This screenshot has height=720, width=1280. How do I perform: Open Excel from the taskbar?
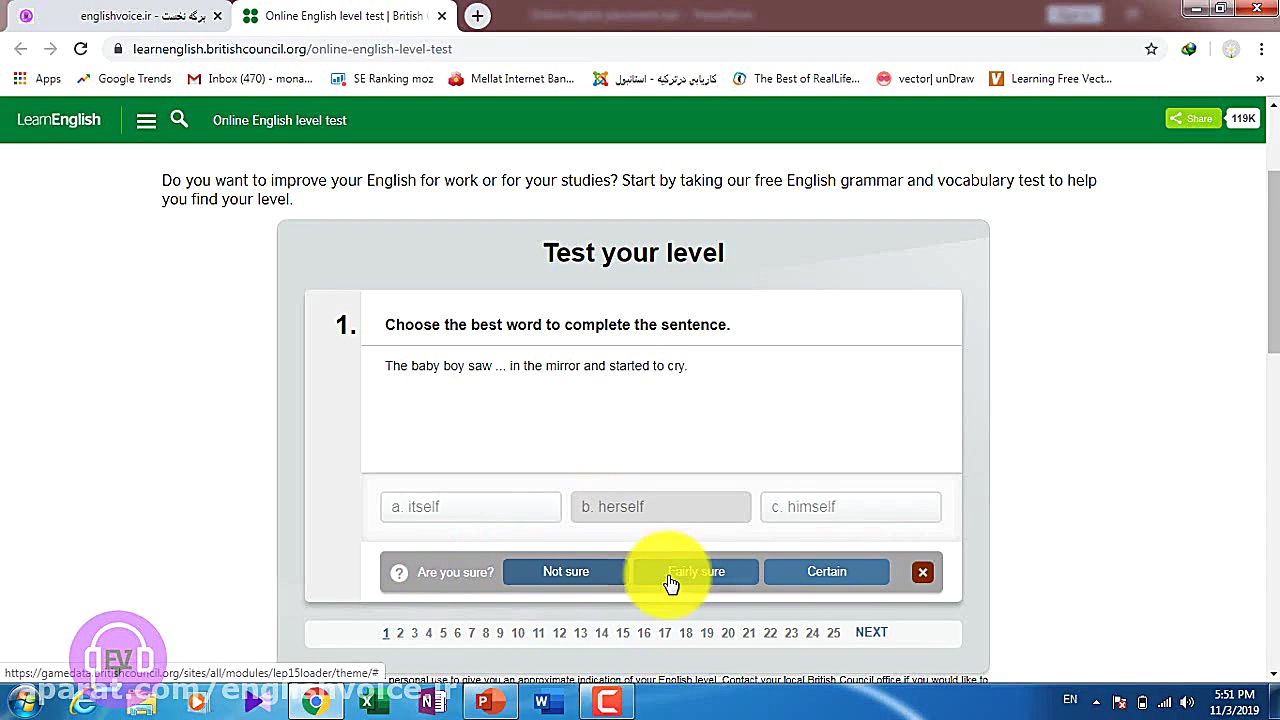click(x=372, y=702)
